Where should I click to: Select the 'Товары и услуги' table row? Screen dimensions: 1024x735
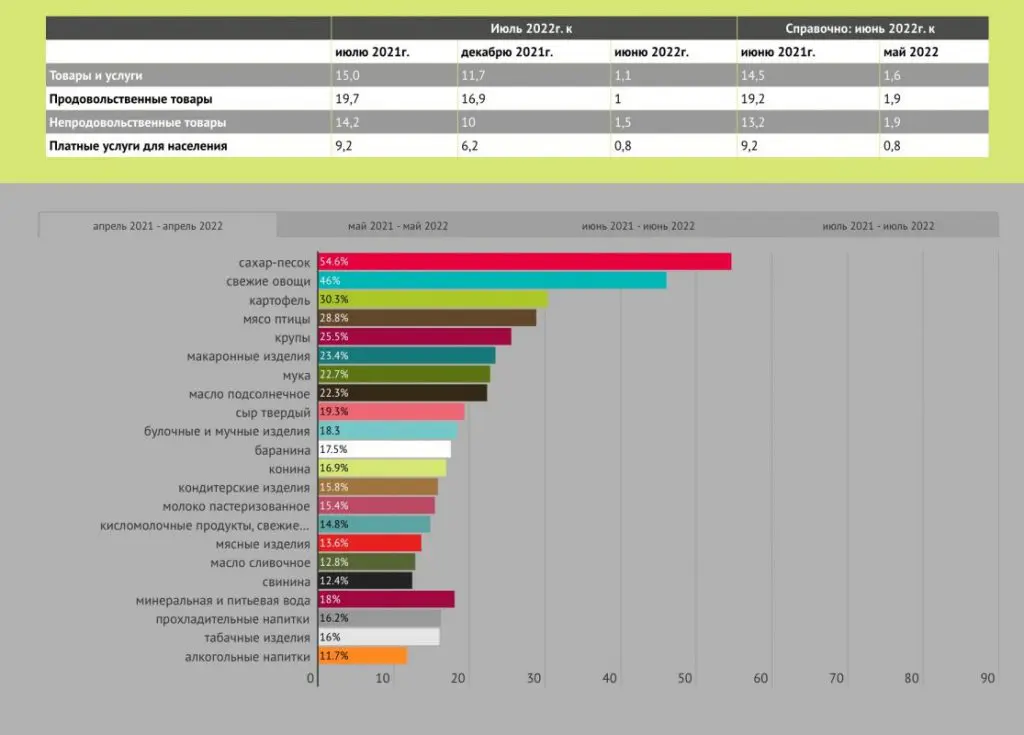click(88, 74)
